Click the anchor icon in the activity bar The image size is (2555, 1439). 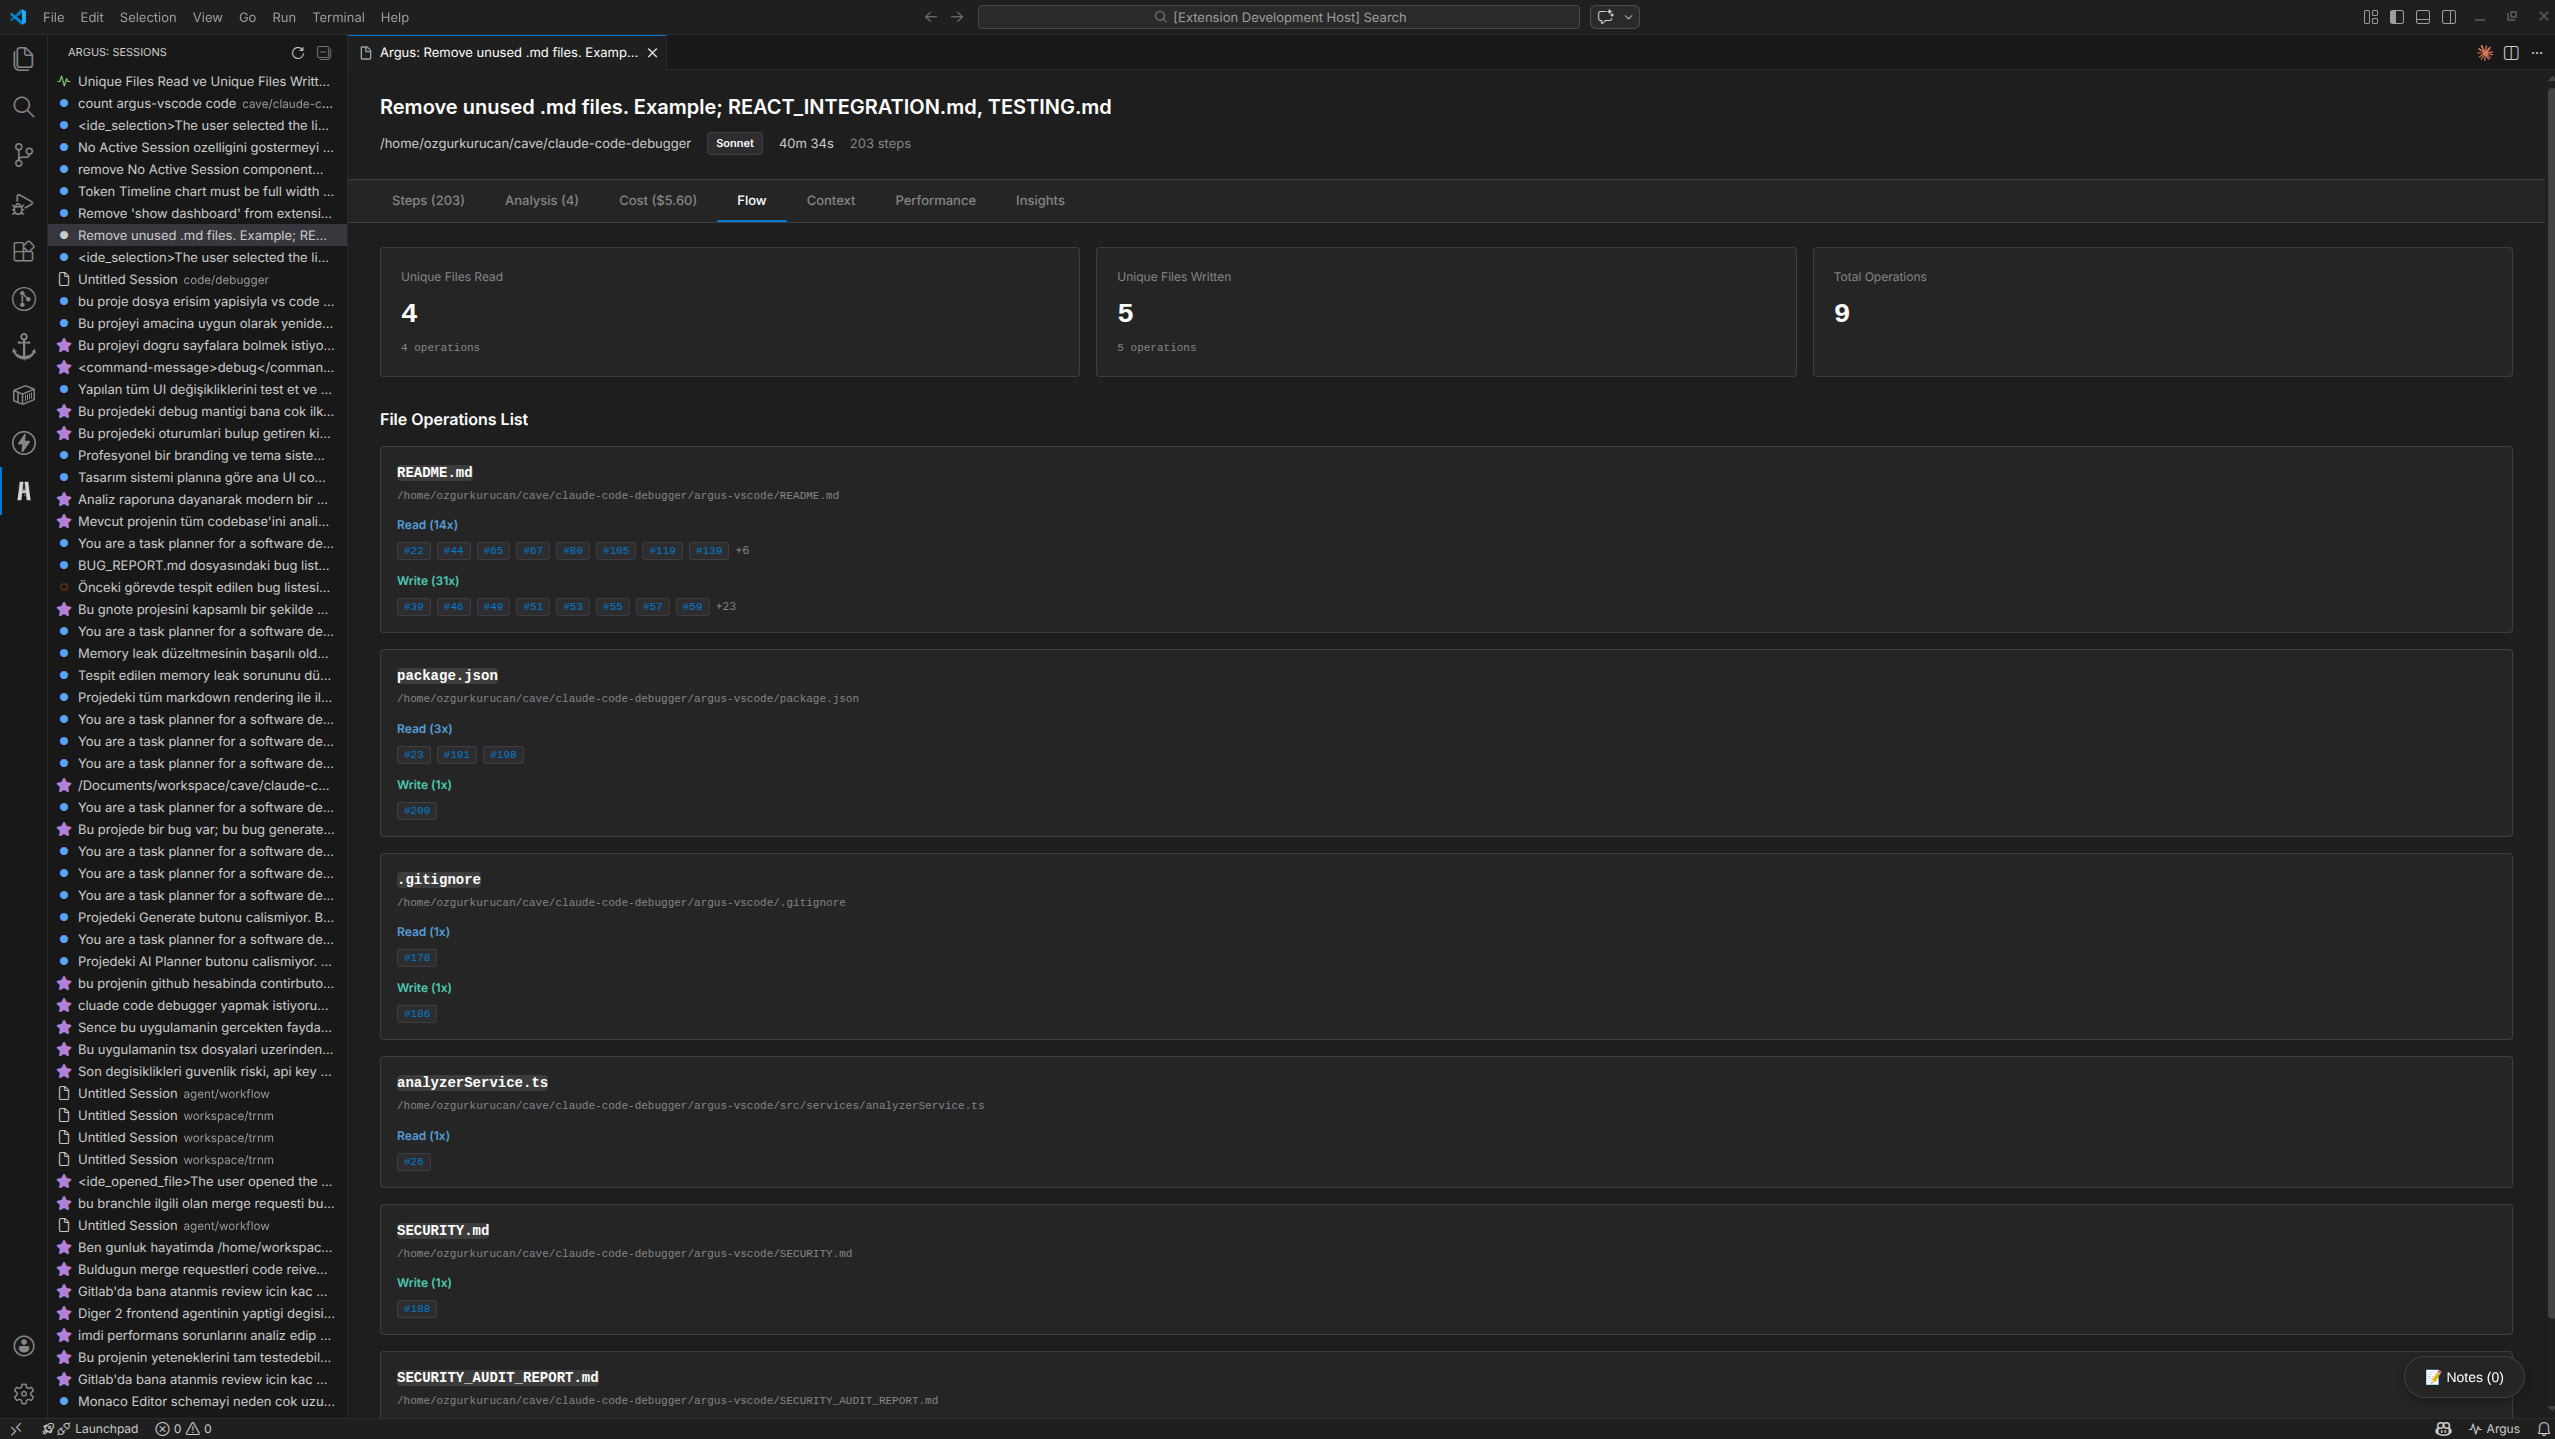point(23,347)
